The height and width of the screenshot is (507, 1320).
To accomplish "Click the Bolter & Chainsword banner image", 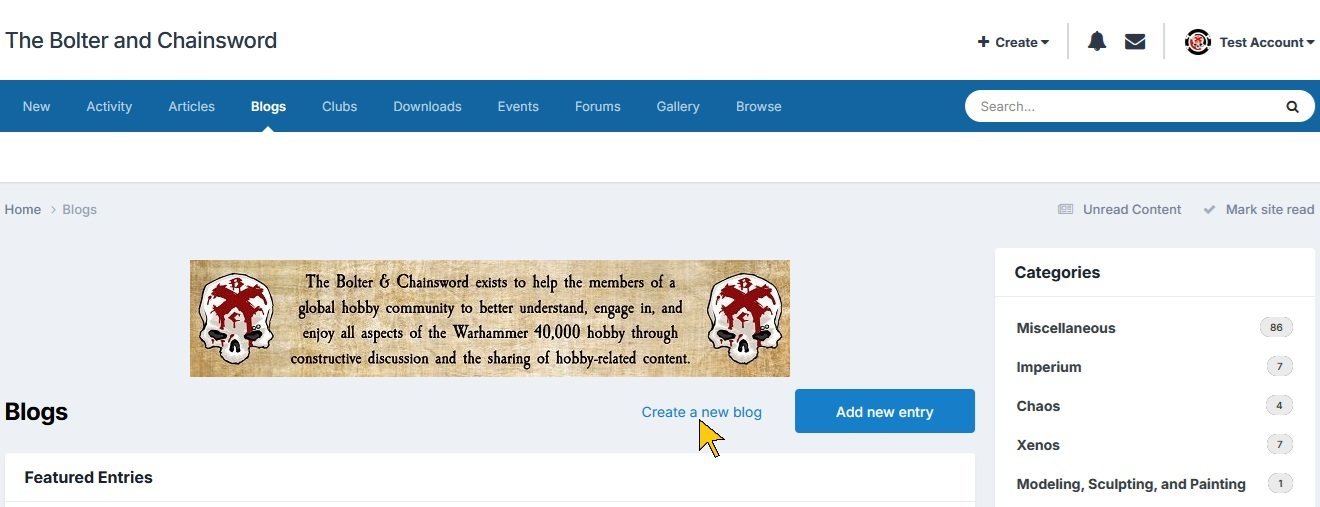I will point(490,318).
